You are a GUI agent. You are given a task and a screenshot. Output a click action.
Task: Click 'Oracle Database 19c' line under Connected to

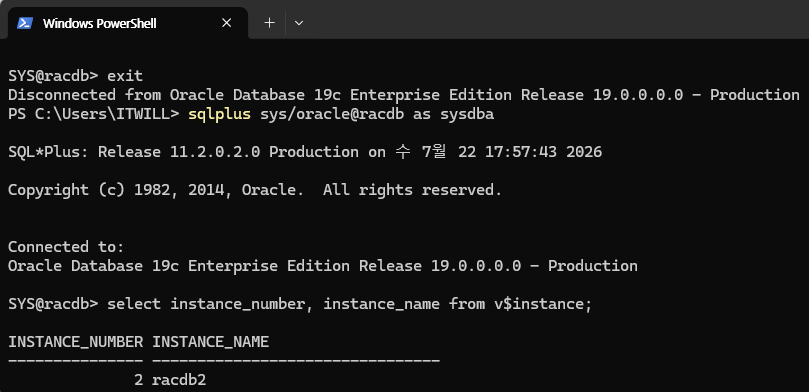point(323,266)
